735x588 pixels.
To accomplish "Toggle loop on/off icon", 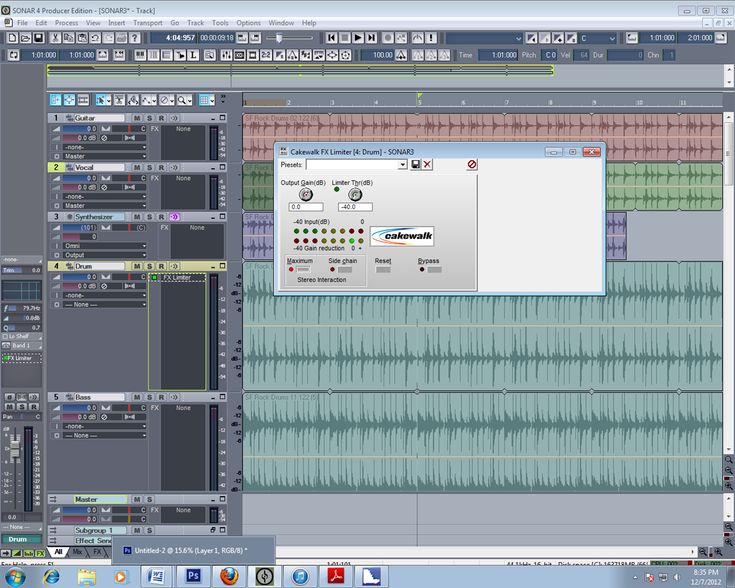I will [x=14, y=55].
